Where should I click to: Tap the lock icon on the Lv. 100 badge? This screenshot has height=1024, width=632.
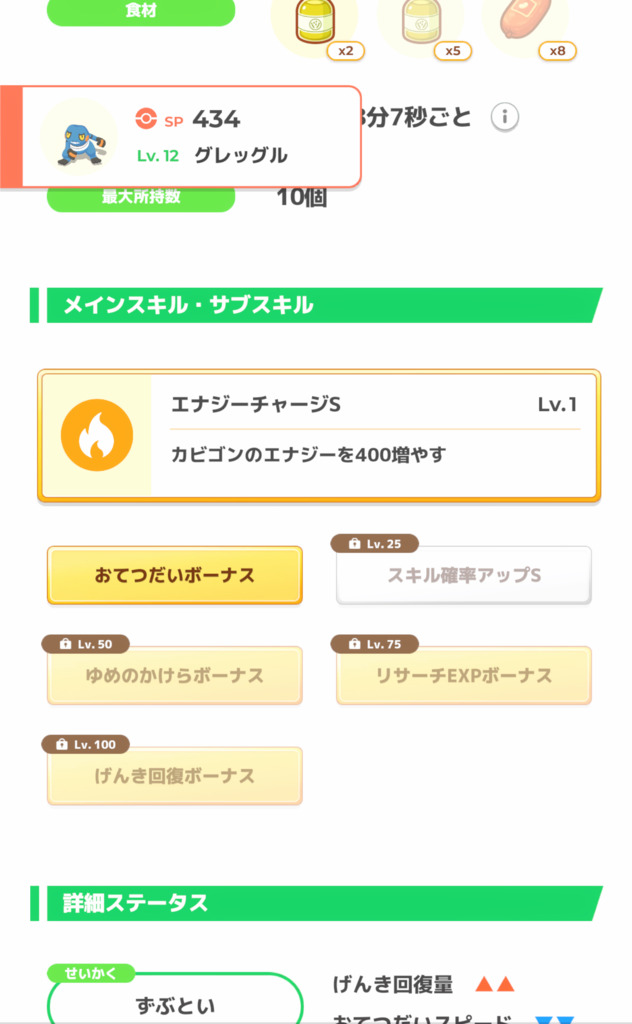coord(64,745)
